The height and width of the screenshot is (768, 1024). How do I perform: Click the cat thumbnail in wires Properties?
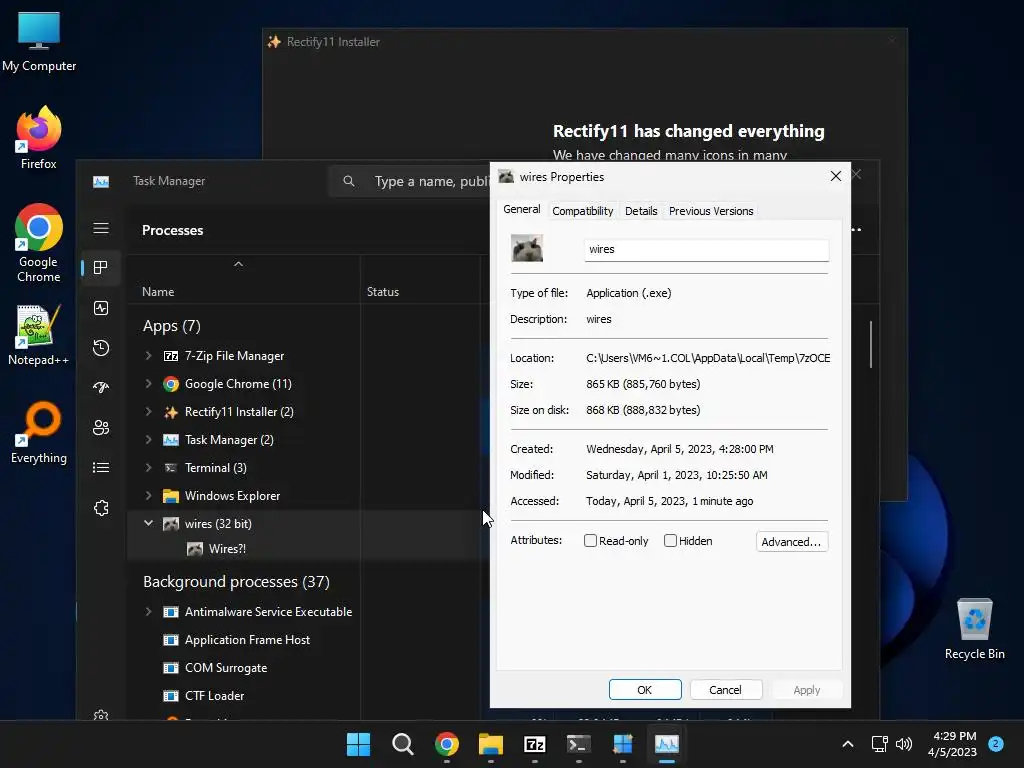526,248
